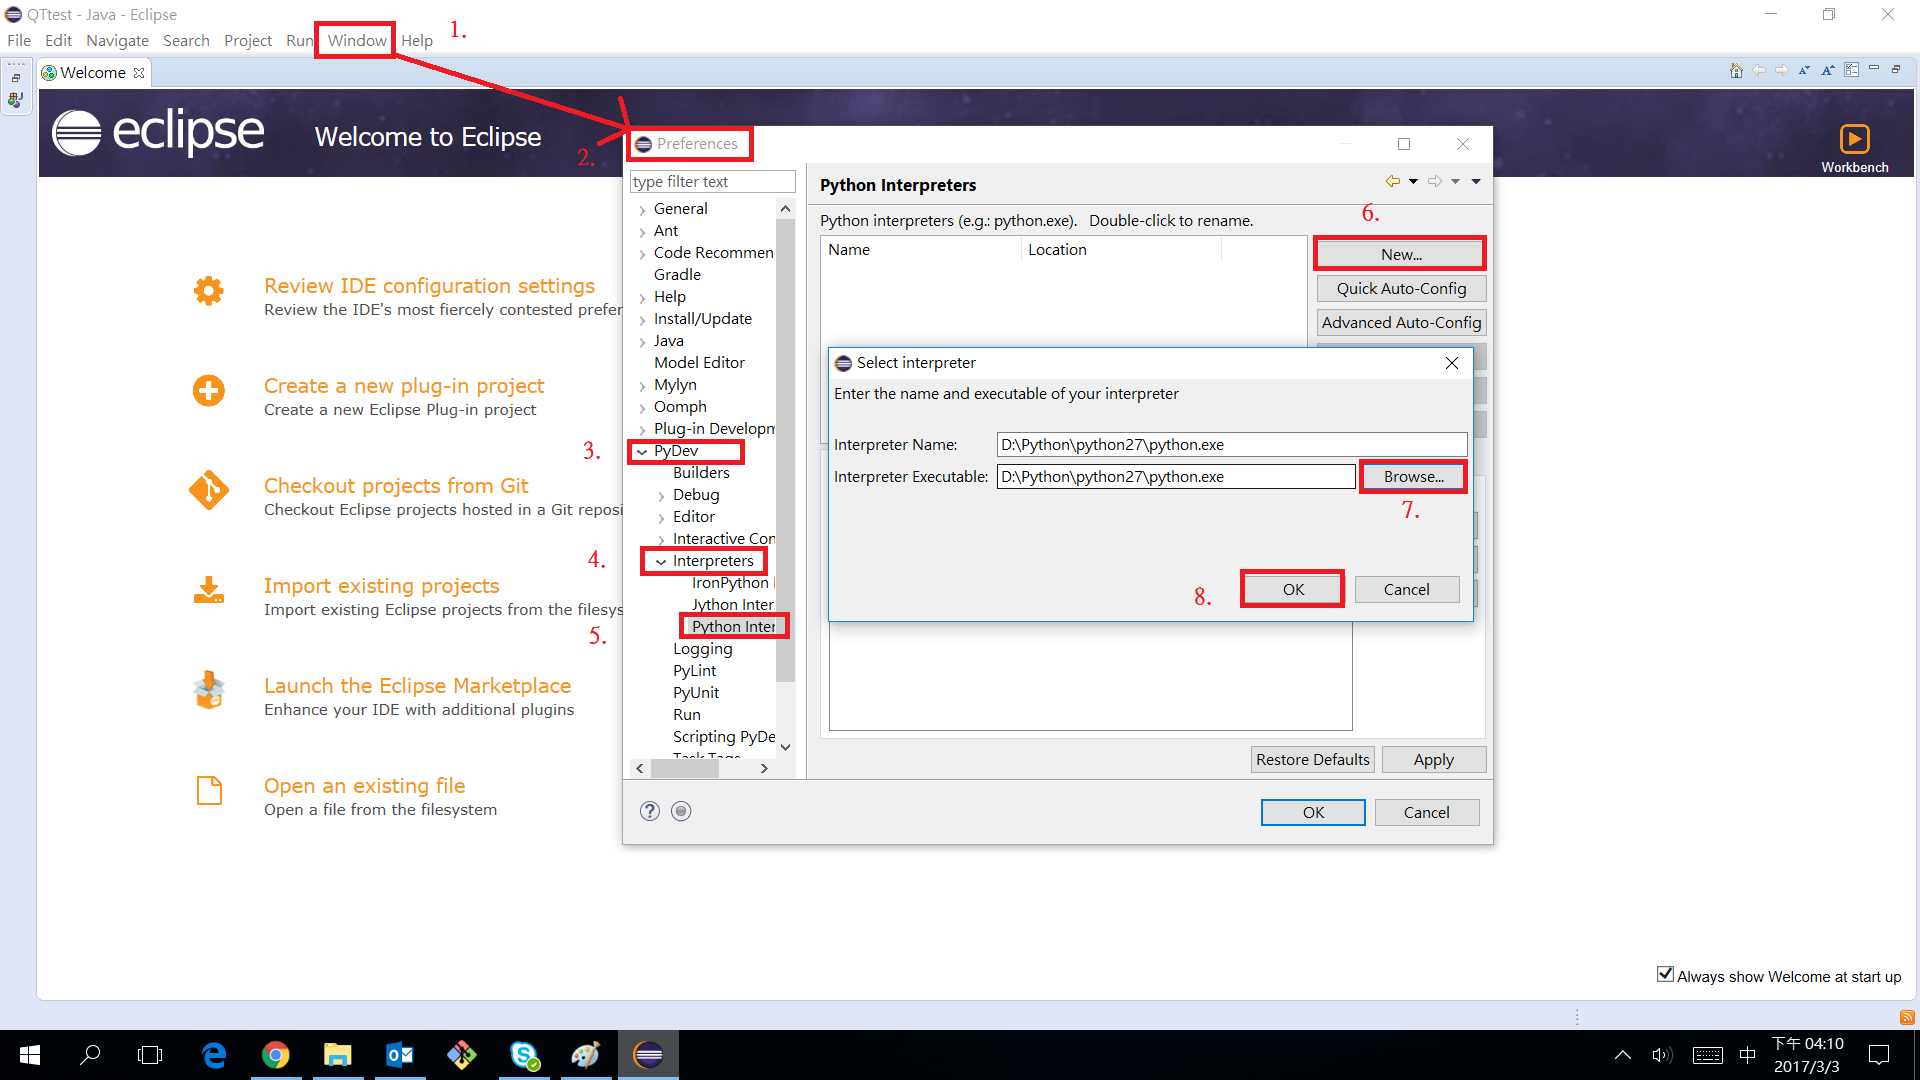The height and width of the screenshot is (1080, 1920).
Task: Click the Eclipse icon in the taskbar
Action: [648, 1055]
